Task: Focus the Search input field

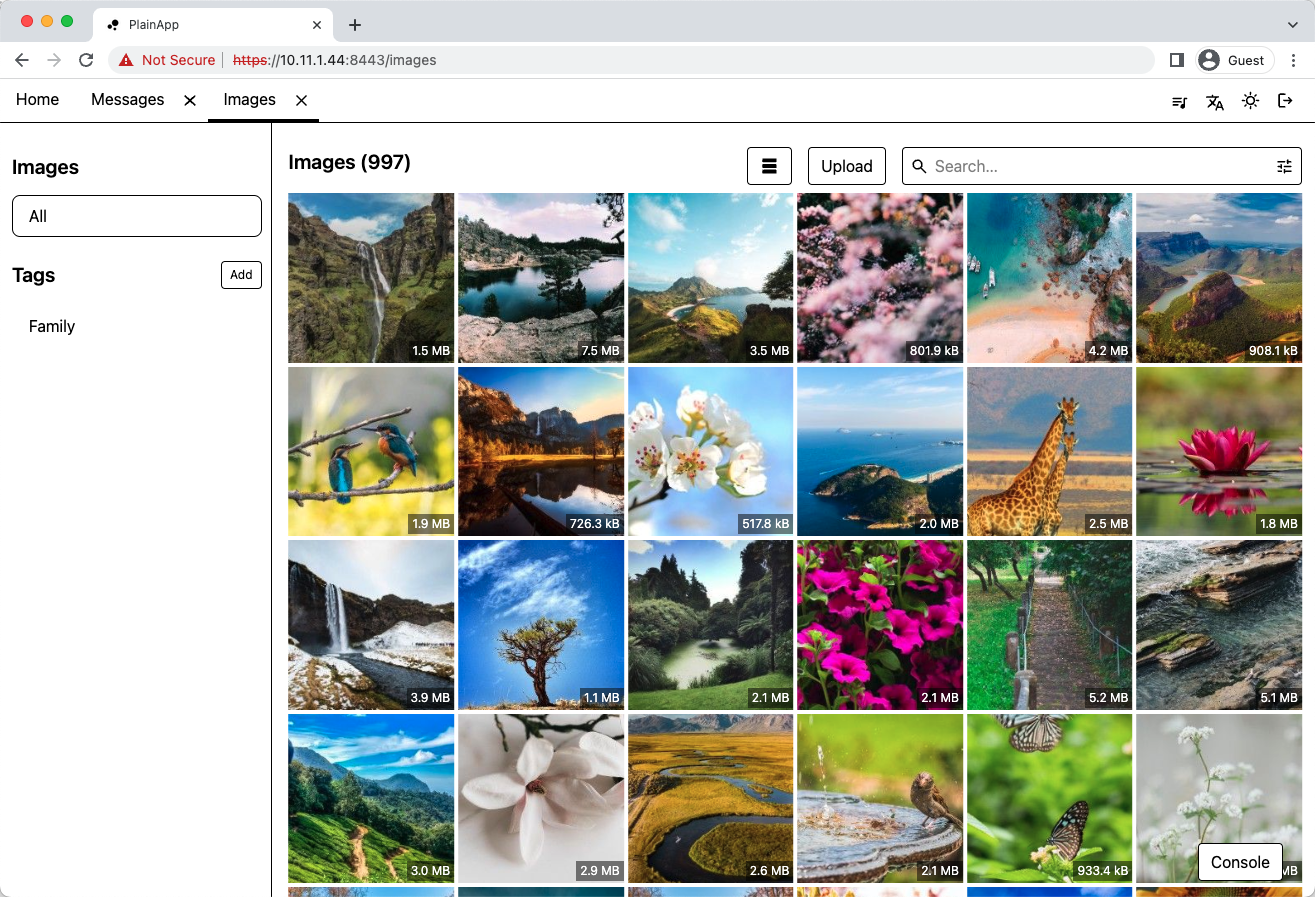Action: pyautogui.click(x=1102, y=166)
